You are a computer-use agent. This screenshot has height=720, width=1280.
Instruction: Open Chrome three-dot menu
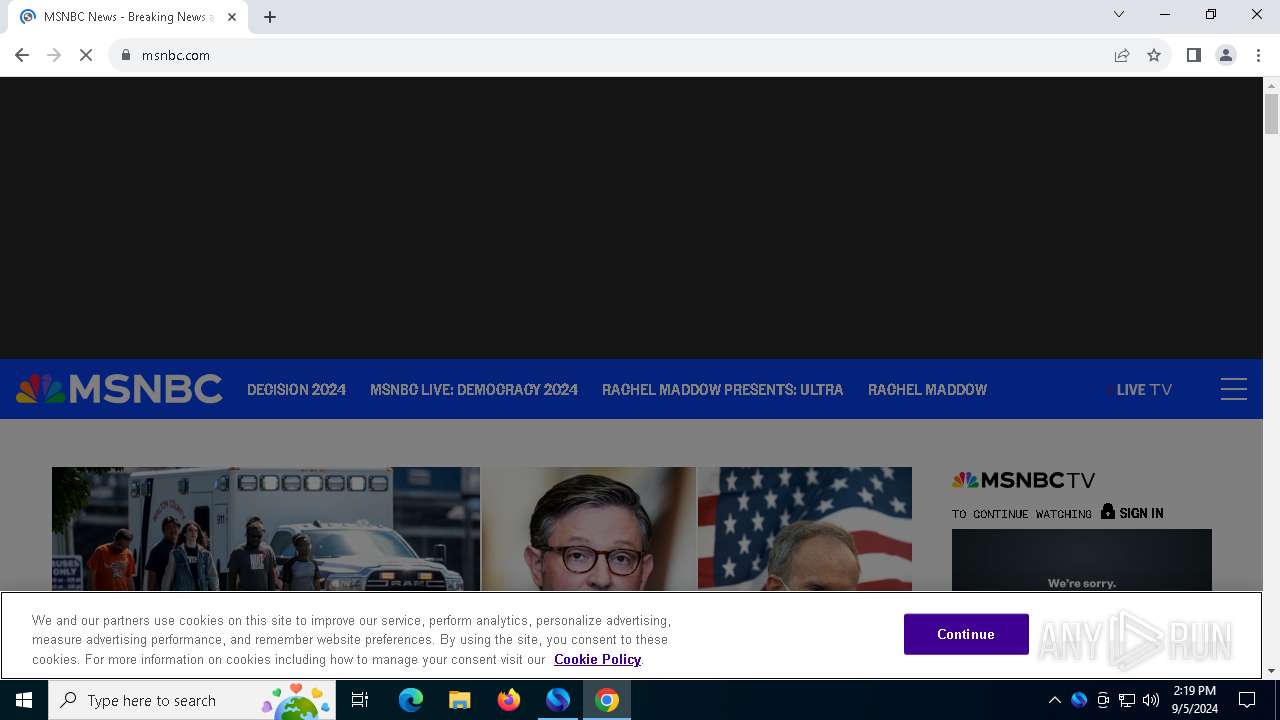pyautogui.click(x=1258, y=55)
